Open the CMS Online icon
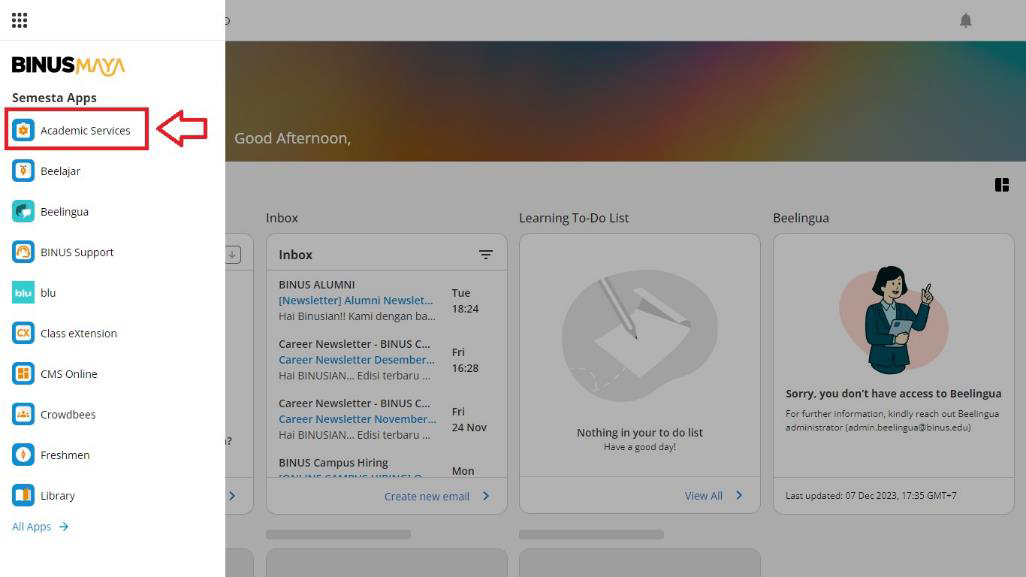Viewport: 1026px width, 577px height. pos(23,374)
